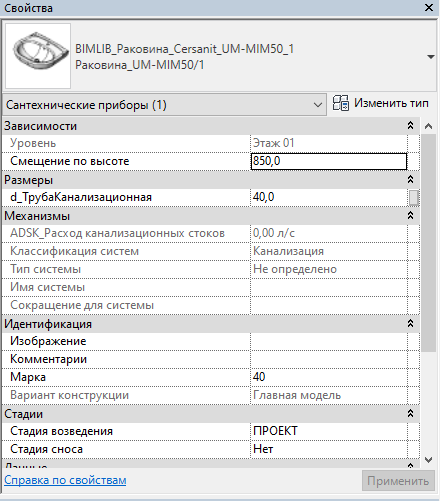The height and width of the screenshot is (501, 440).
Task: Click the Имя системы parameter label
Action: tap(48, 287)
